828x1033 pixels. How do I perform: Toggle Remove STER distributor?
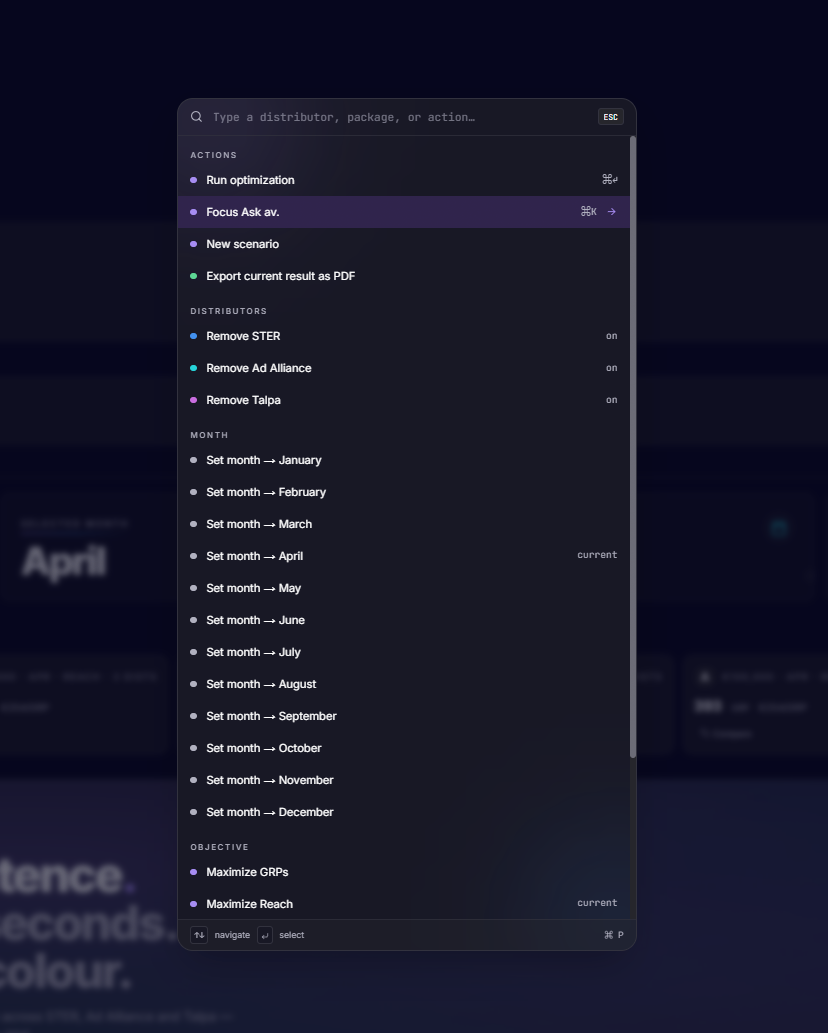(x=404, y=336)
